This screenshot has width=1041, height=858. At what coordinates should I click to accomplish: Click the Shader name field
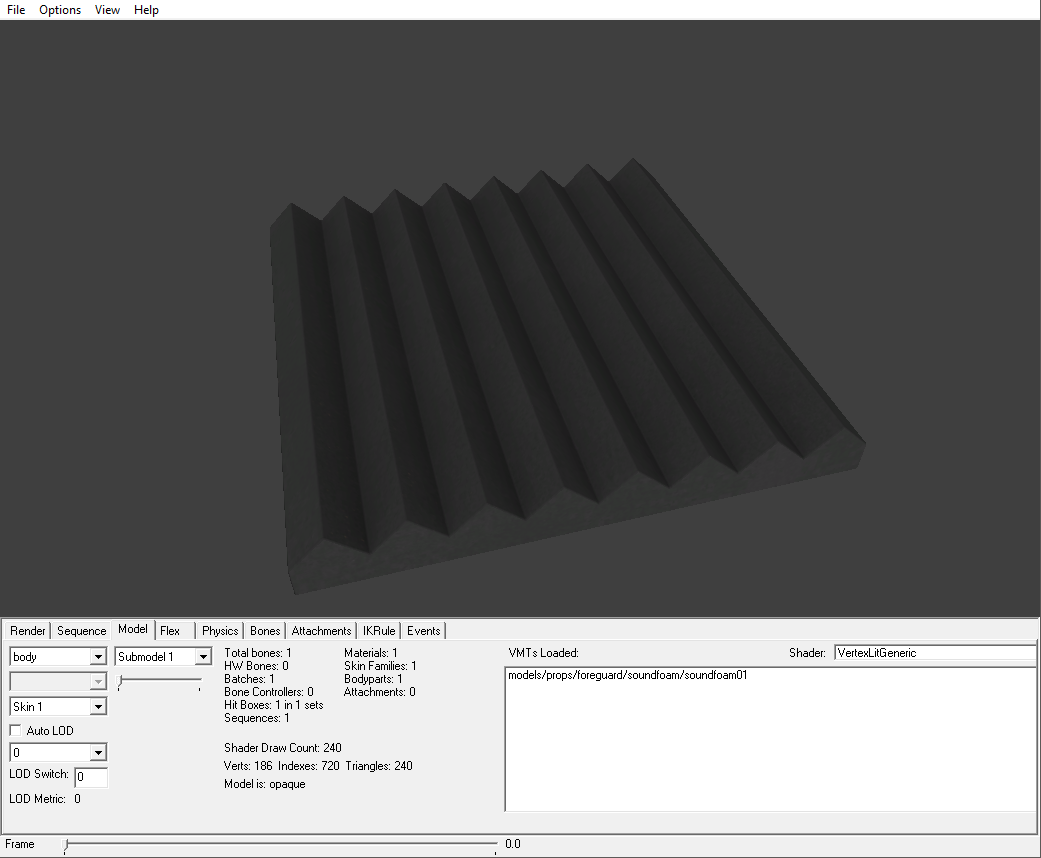point(935,653)
